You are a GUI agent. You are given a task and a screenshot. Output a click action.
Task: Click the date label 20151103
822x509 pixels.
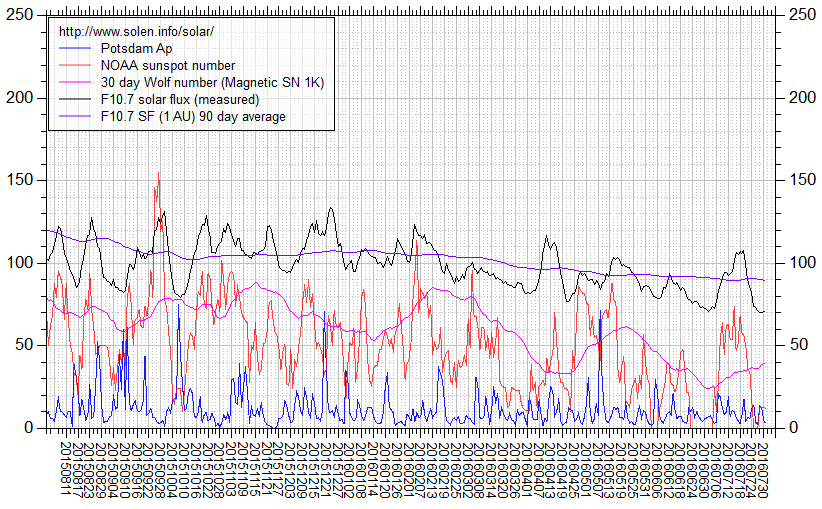point(231,470)
